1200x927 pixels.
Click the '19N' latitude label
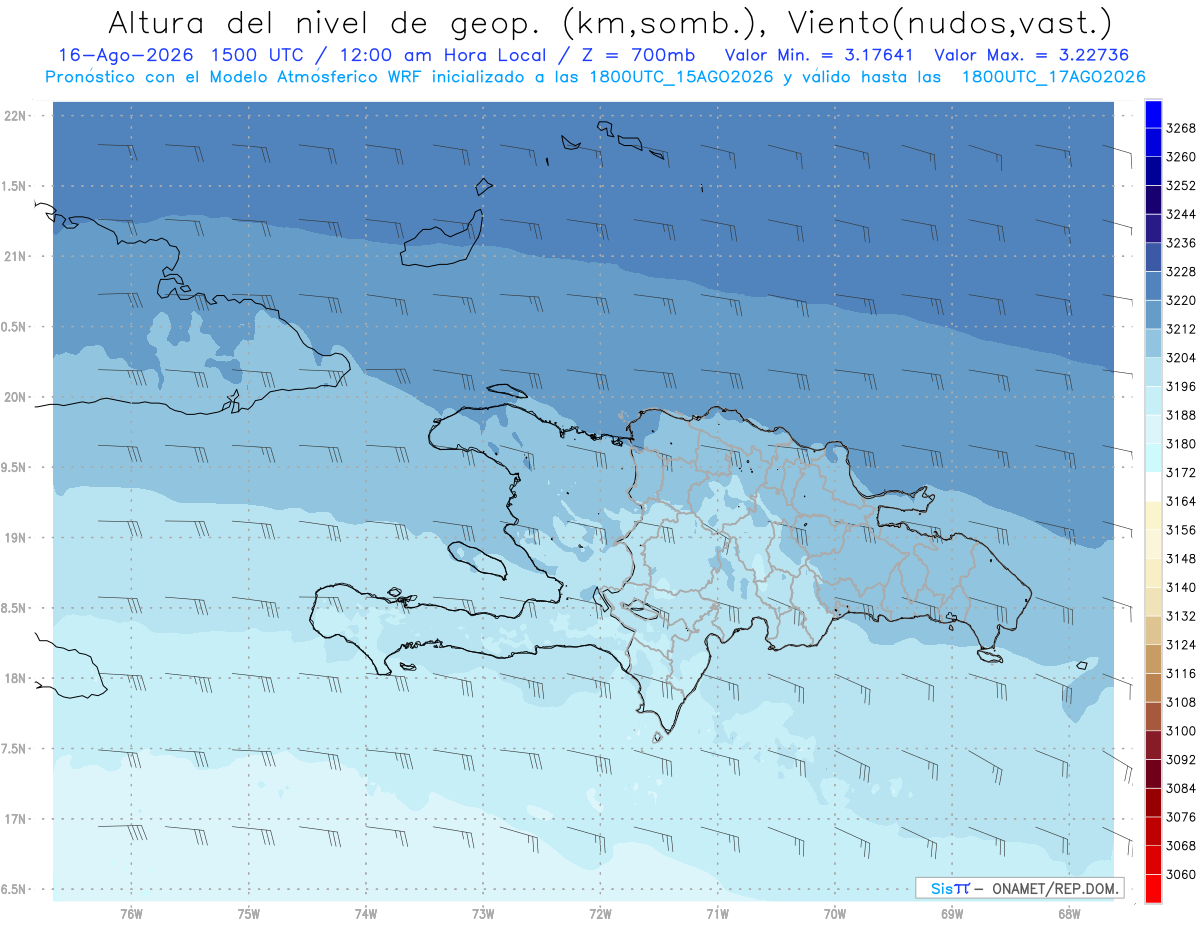pos(17,538)
